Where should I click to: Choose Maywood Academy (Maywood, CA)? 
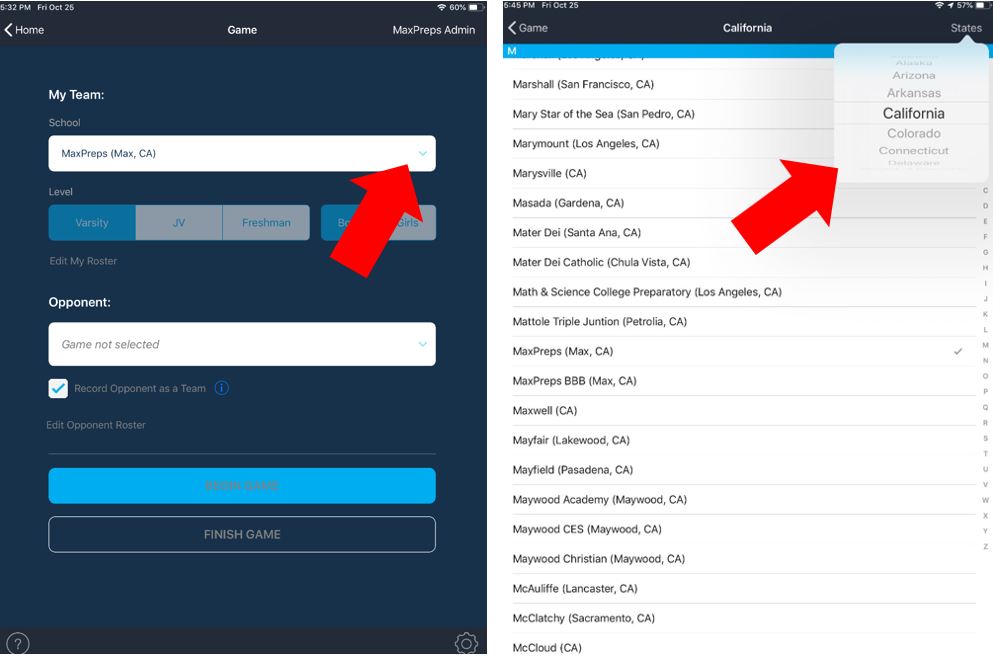coord(742,500)
